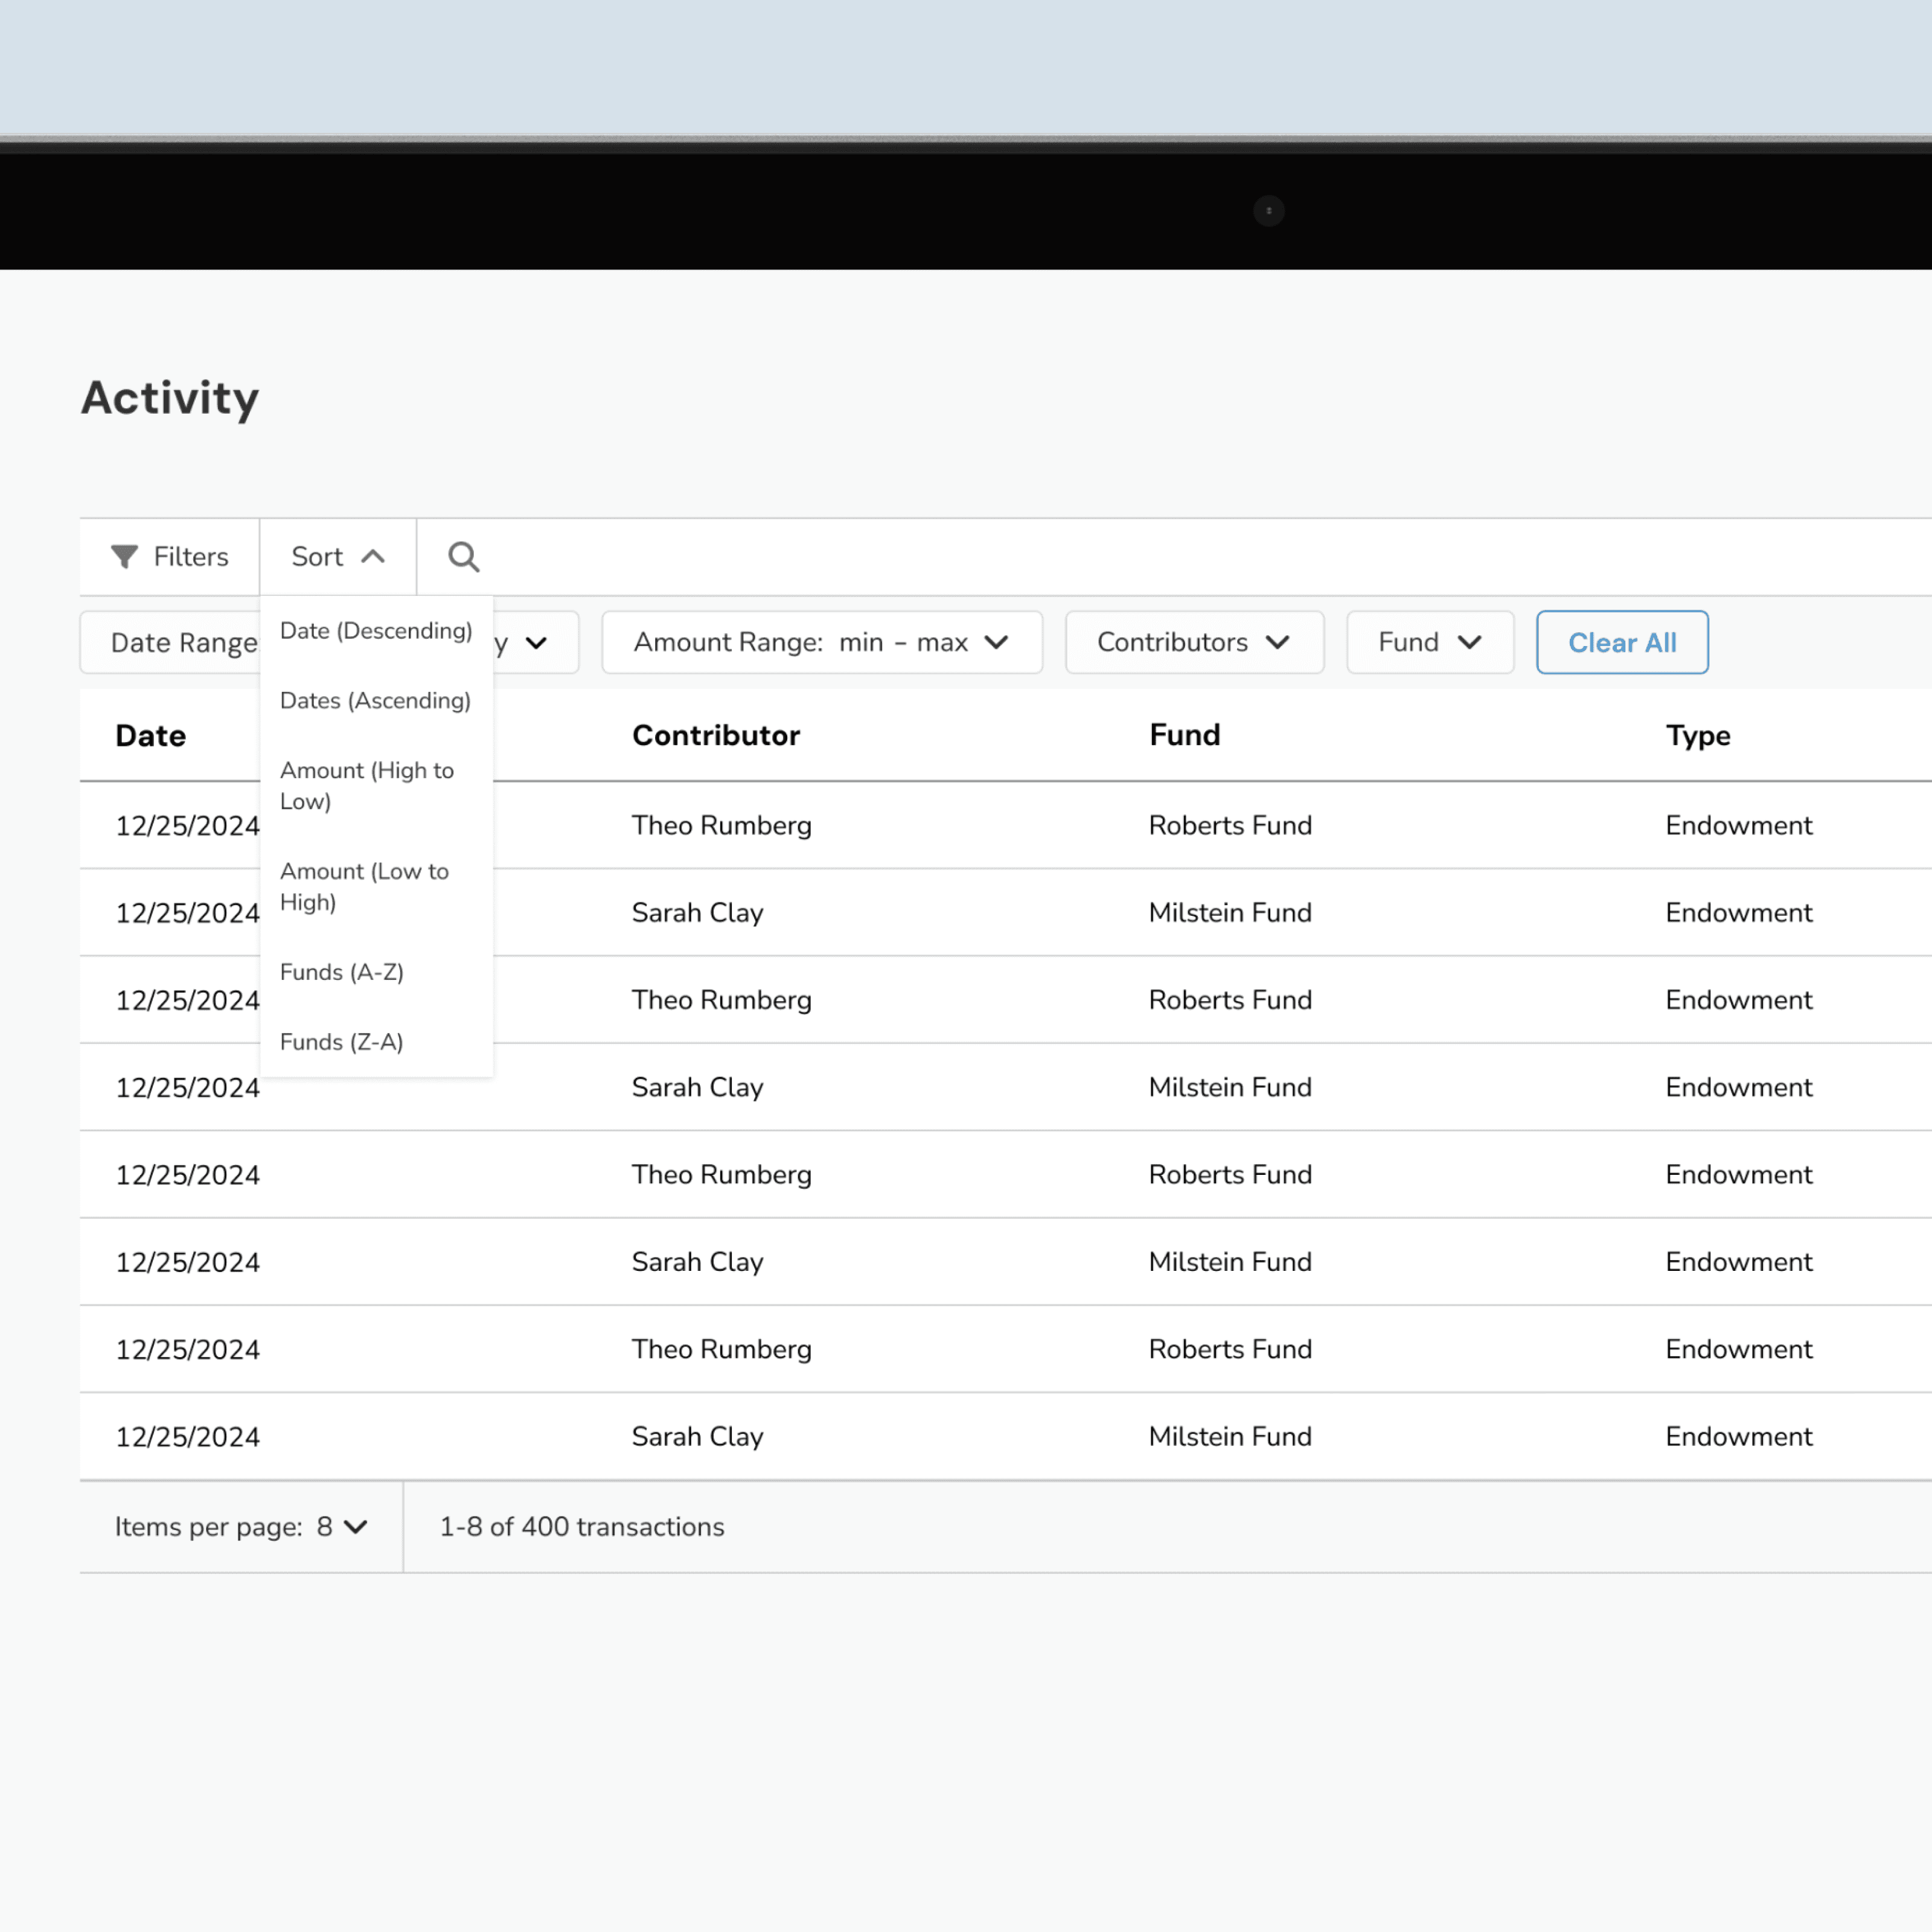1932x1932 pixels.
Task: Click the search magnifier icon
Action: point(463,557)
